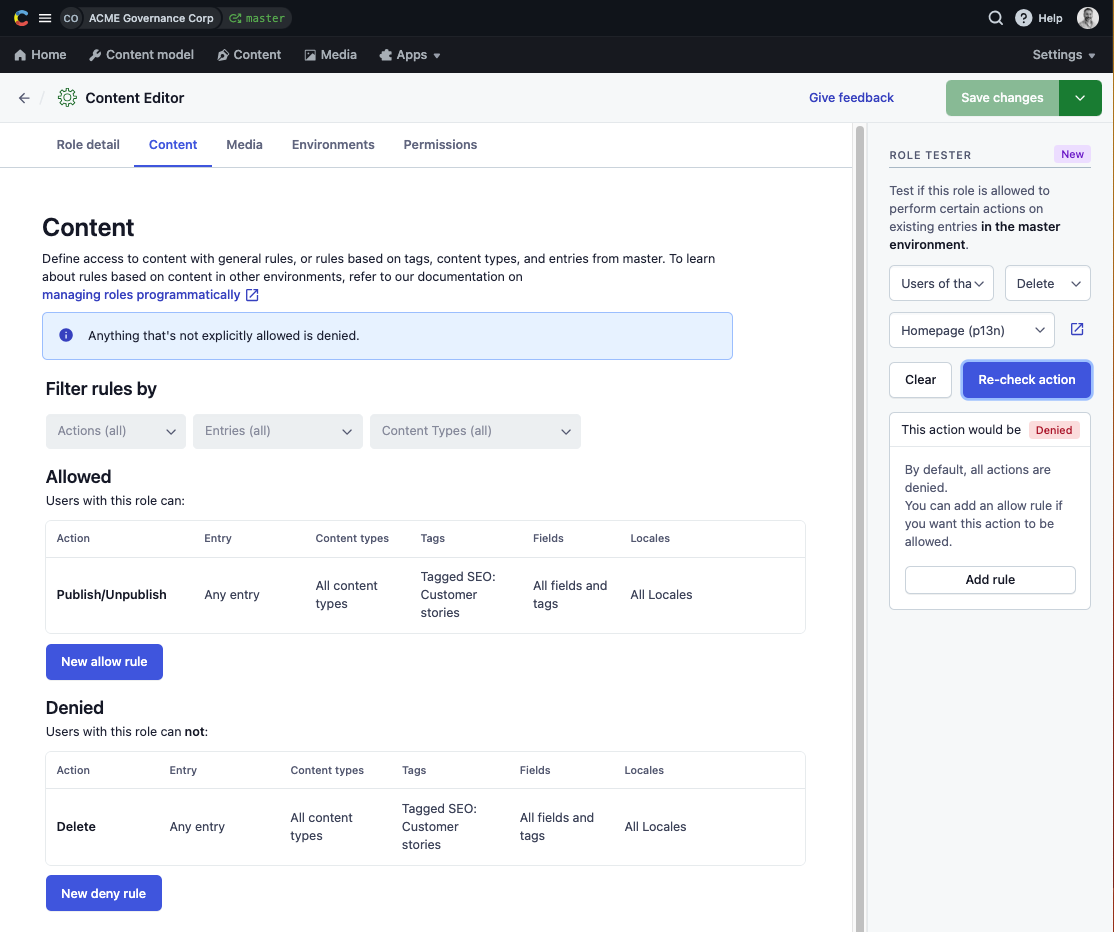Switch to the Environments tab
Viewport: 1114px width, 932px height.
333,144
